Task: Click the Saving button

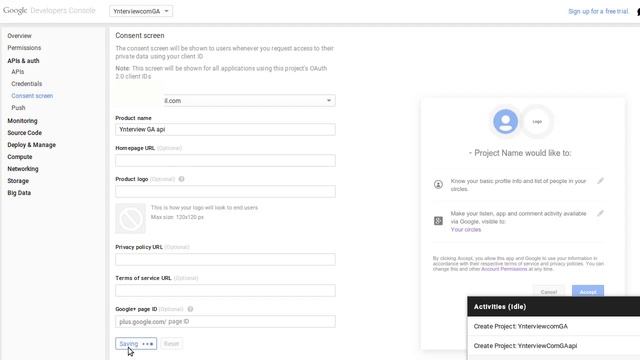Action: click(x=136, y=344)
